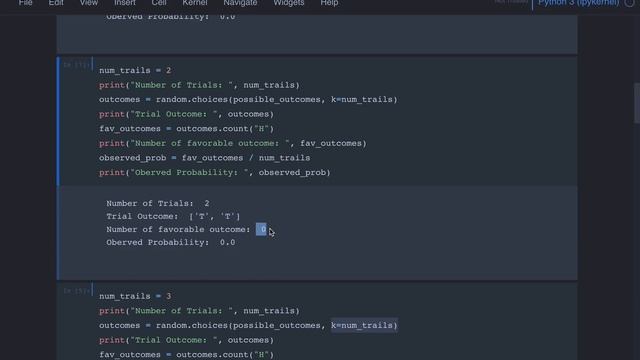Open the Cell menu
Viewport: 640px width, 360px height.
pyautogui.click(x=159, y=3)
